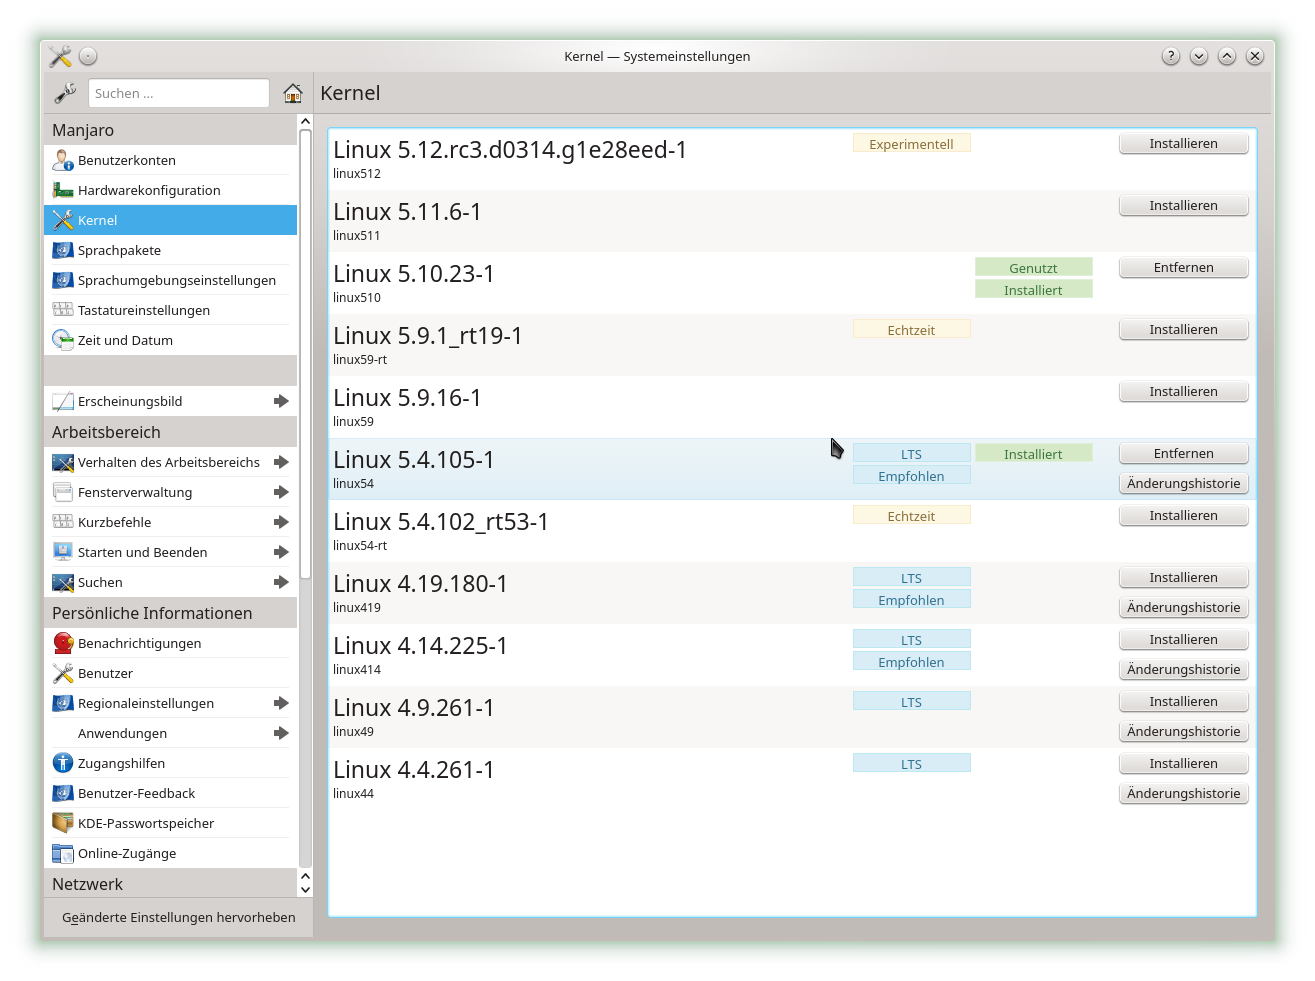Expand Erscheinungsbild submenu arrow

(x=281, y=401)
